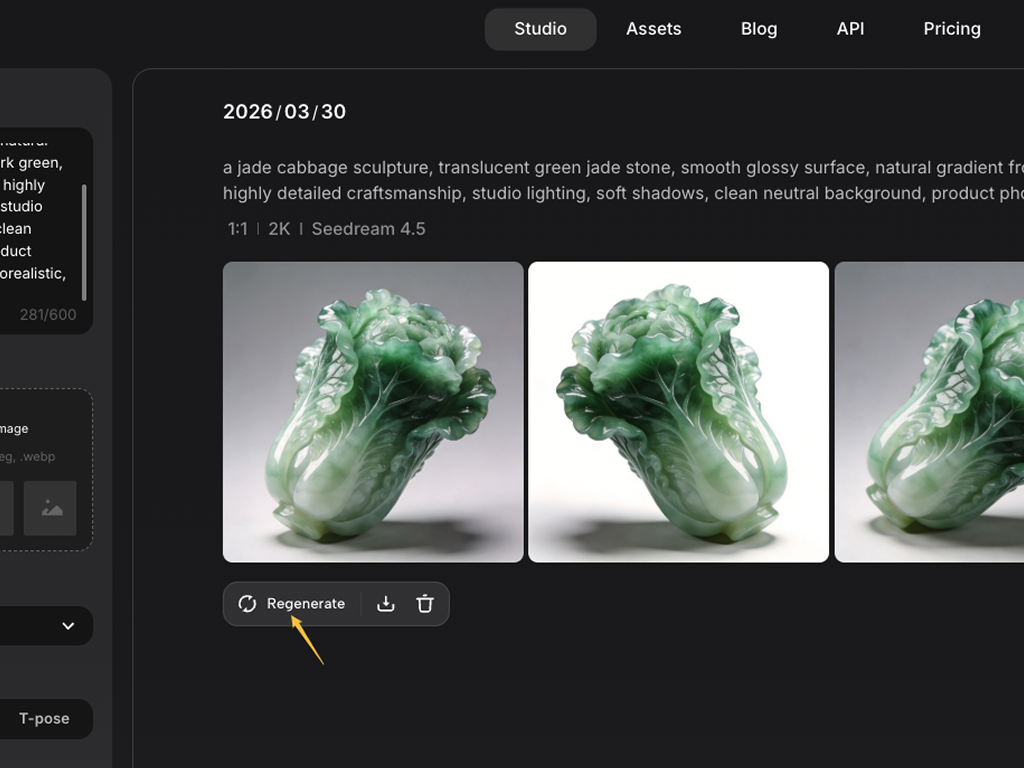Screen dimensions: 1024x768
Task: Delete this generation with the trash icon
Action: coord(425,604)
